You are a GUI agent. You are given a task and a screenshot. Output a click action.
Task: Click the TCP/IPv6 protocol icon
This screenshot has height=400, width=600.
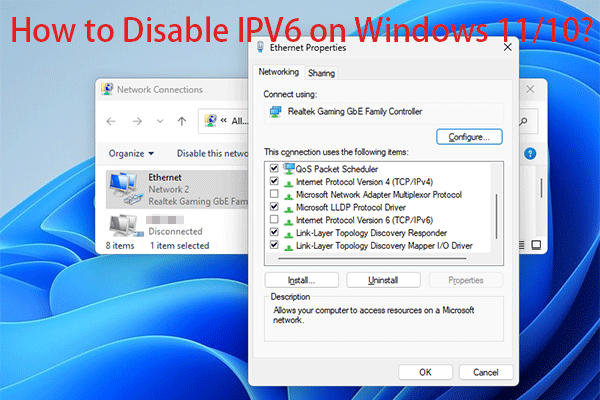(x=289, y=221)
